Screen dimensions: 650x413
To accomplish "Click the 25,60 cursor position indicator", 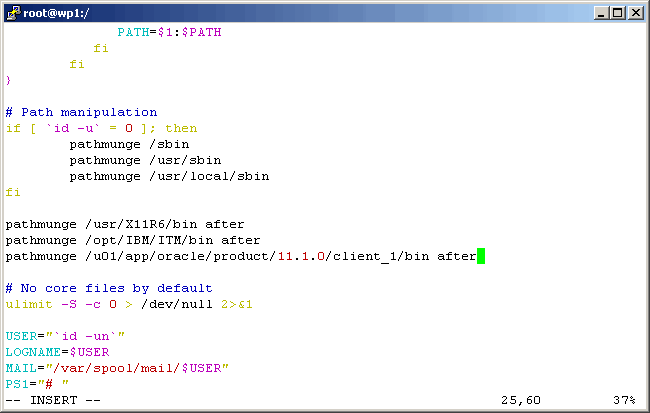I will [x=521, y=400].
